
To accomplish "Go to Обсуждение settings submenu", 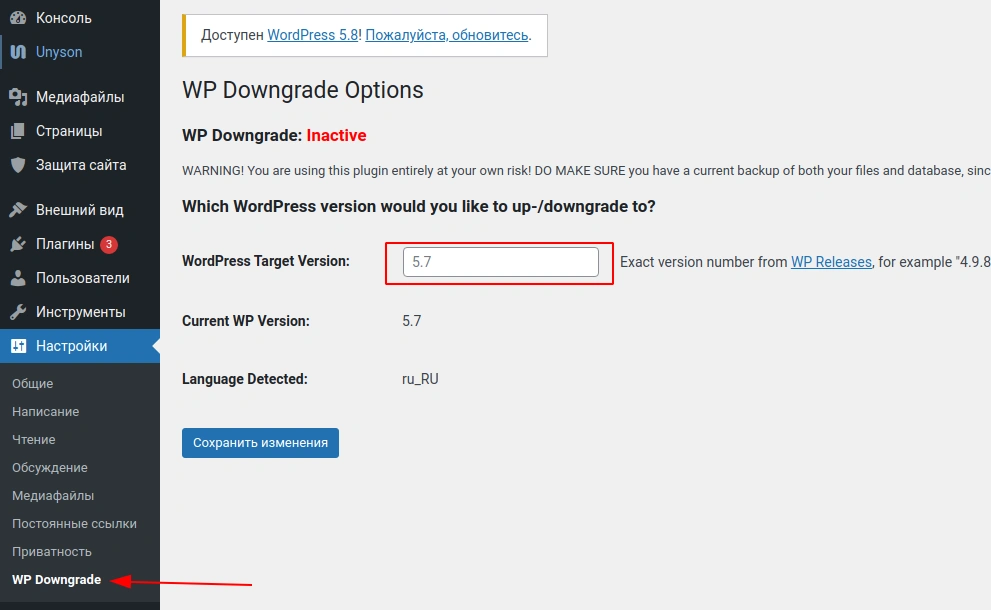I will (x=50, y=468).
